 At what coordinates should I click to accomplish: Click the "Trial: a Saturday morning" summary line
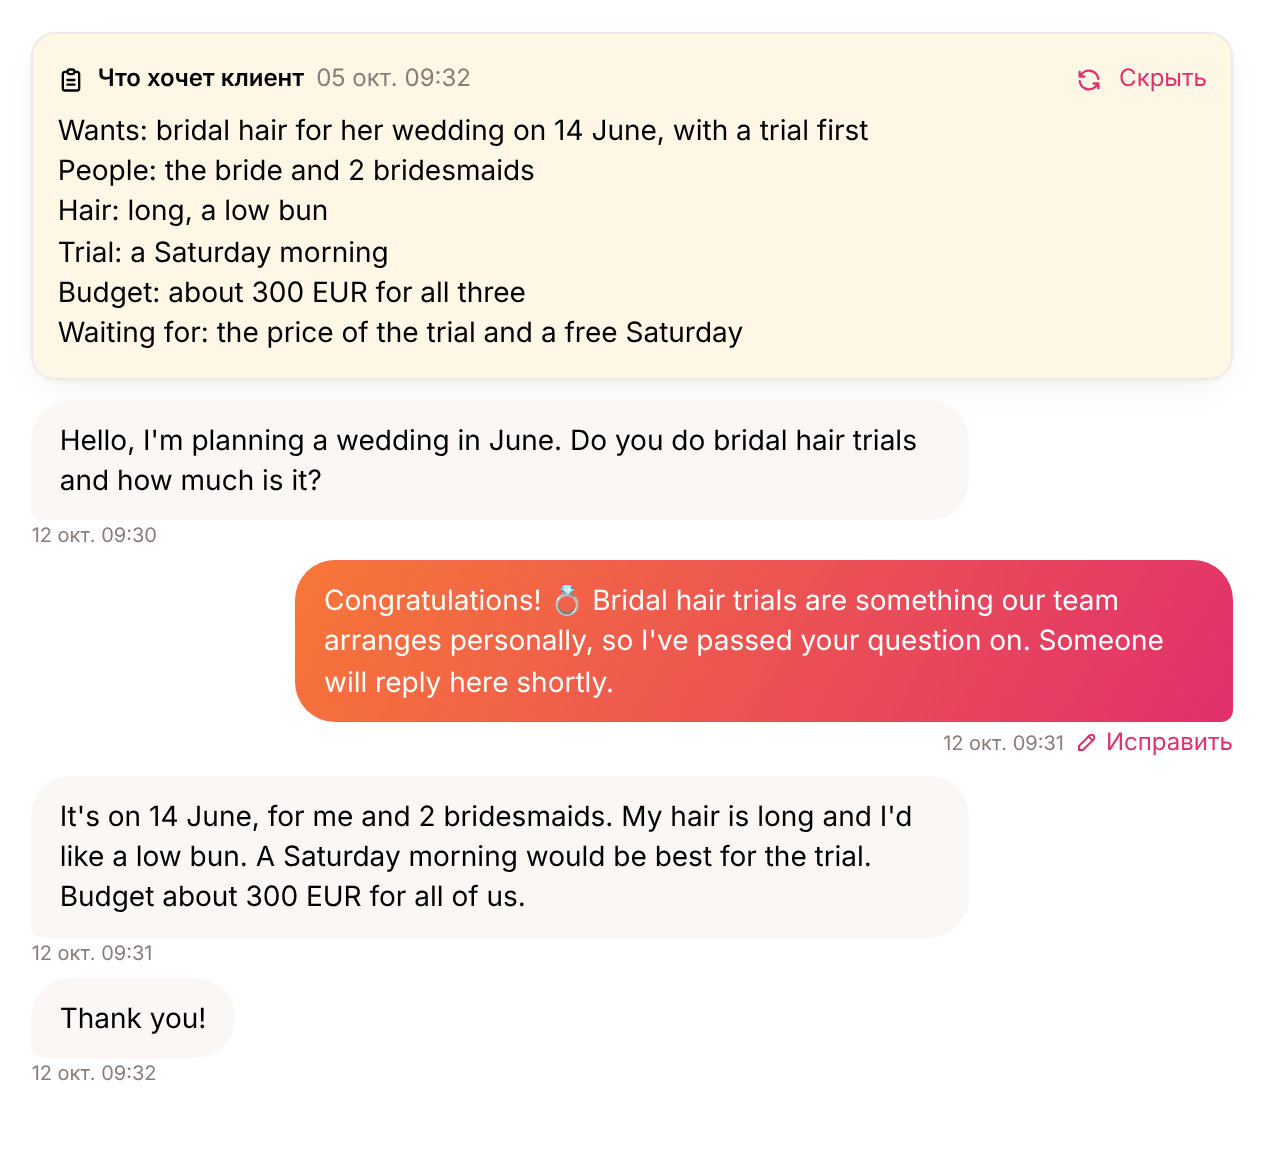(223, 252)
